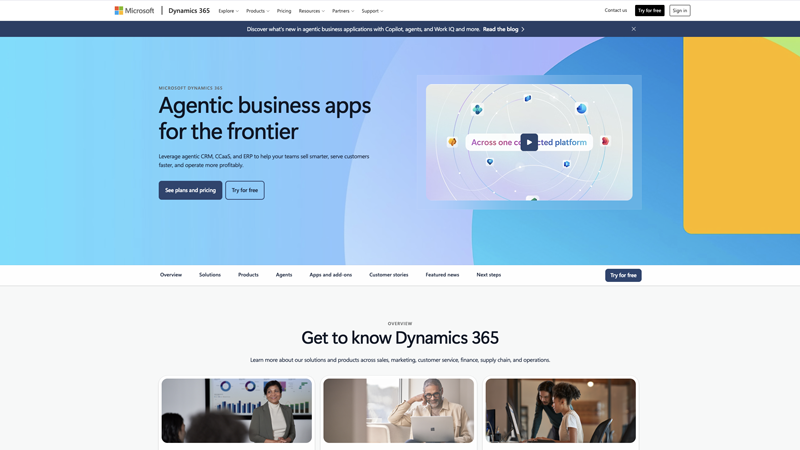
Task: Open card with man using laptop
Action: (398, 411)
